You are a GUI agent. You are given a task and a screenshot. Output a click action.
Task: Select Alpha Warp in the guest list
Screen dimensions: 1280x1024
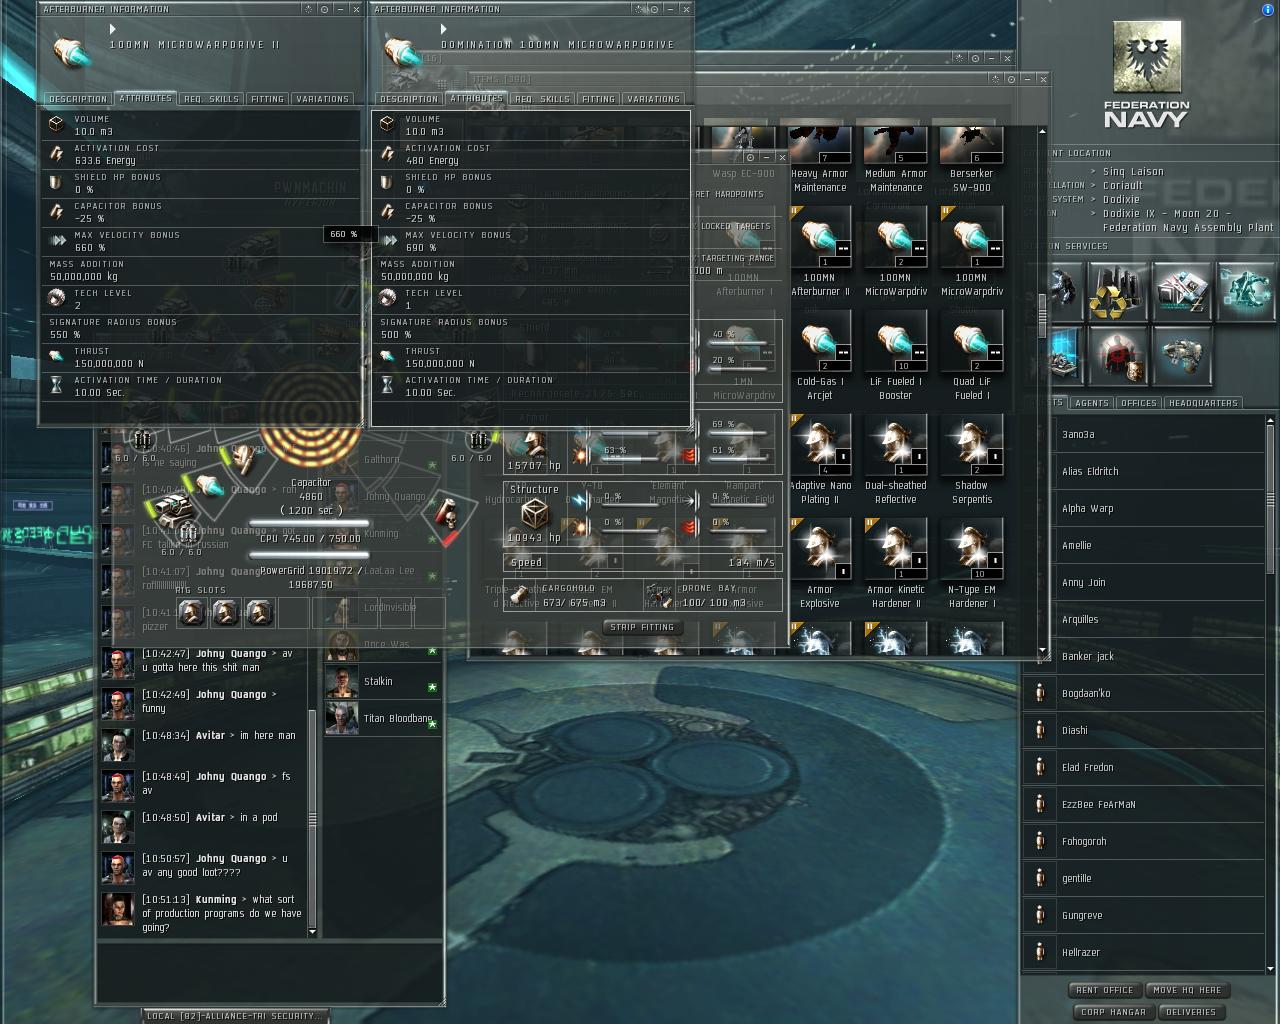pyautogui.click(x=1087, y=509)
